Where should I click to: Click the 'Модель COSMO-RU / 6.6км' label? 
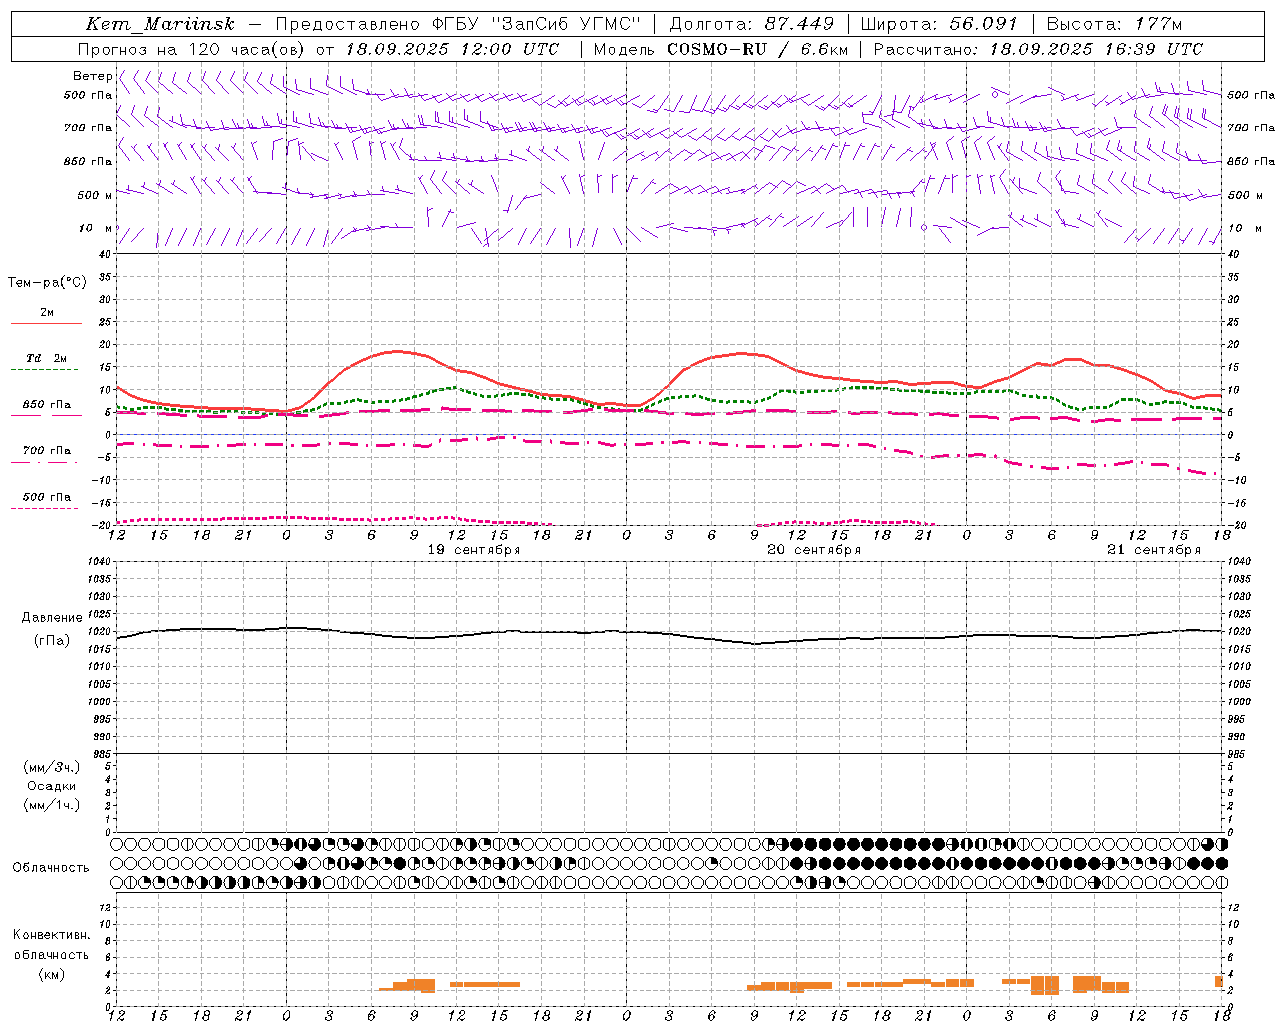click(720, 49)
